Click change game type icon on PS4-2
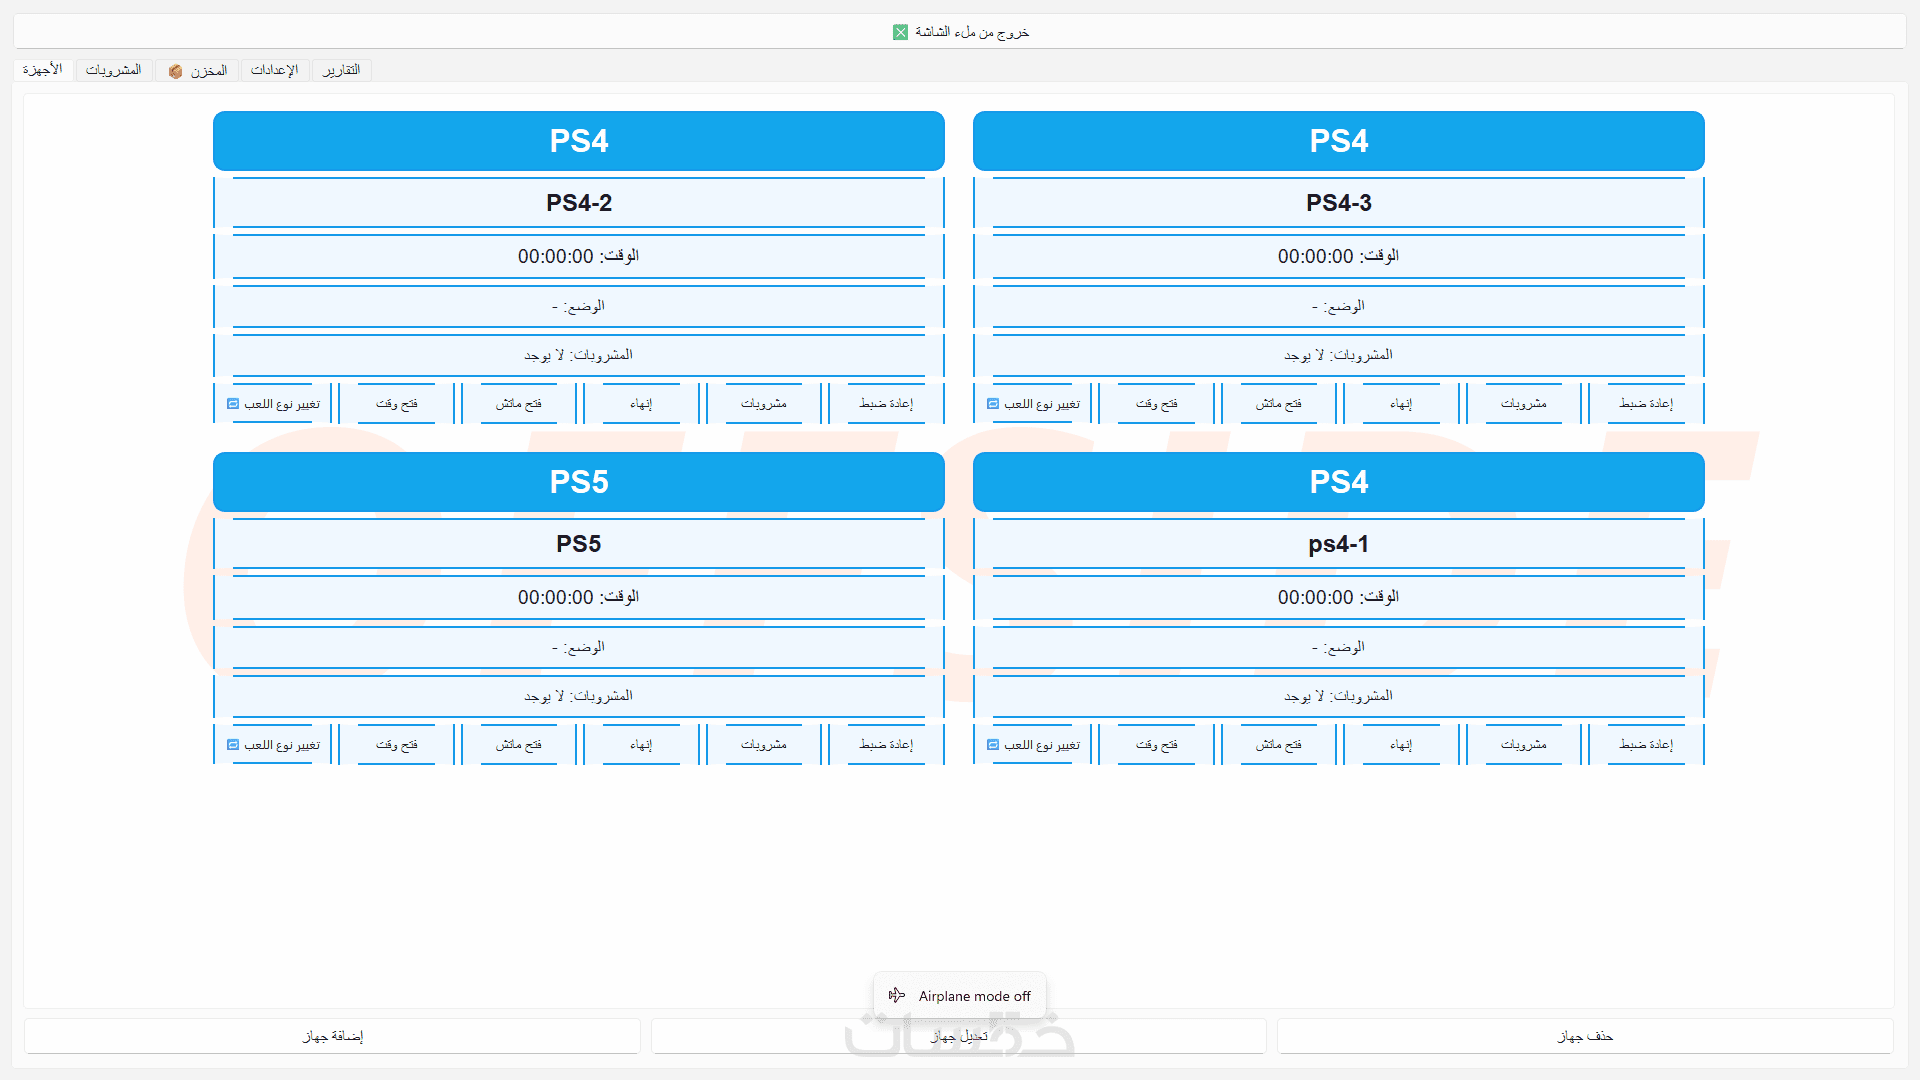Screen dimensions: 1920x1080 click(233, 404)
